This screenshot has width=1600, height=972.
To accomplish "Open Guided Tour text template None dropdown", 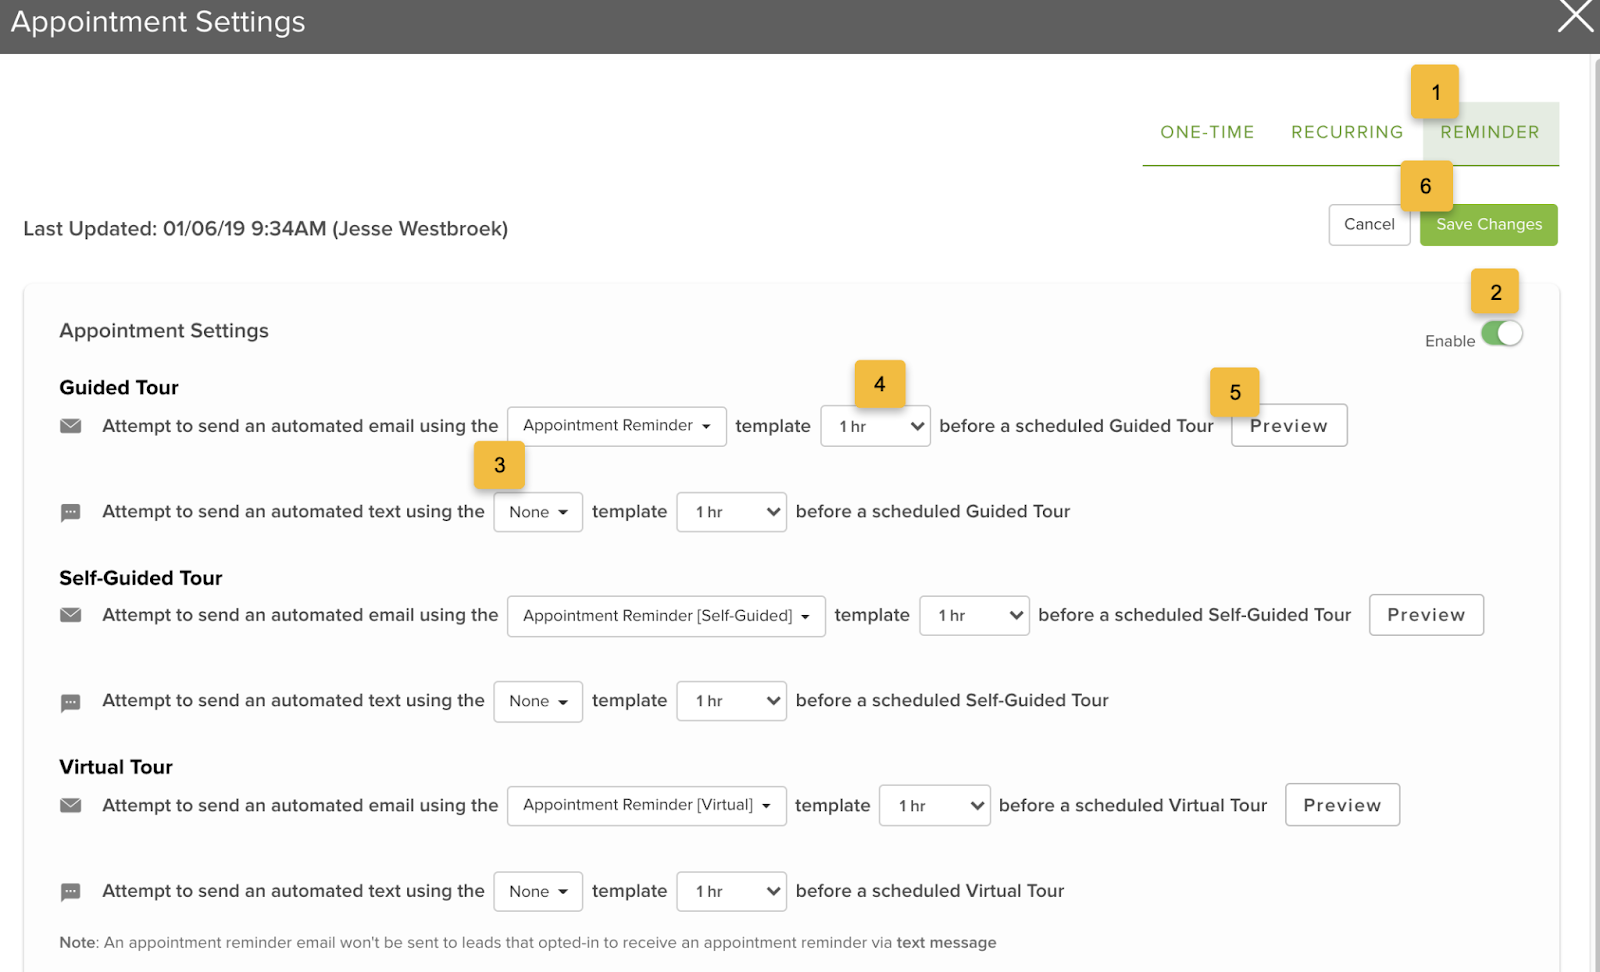I will (538, 512).
